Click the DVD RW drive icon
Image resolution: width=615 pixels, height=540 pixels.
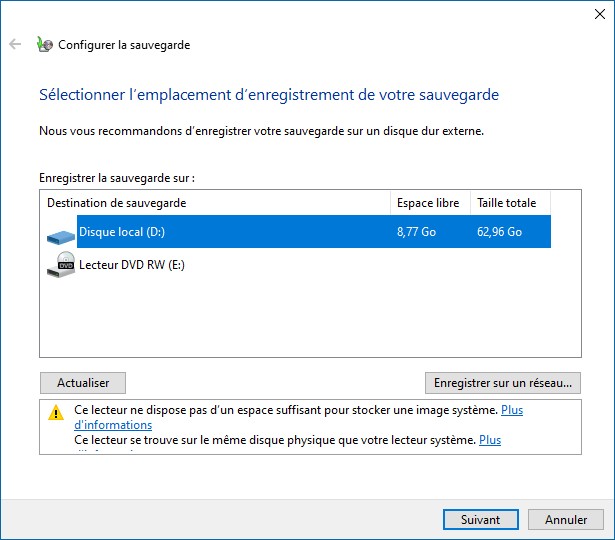click(x=61, y=265)
